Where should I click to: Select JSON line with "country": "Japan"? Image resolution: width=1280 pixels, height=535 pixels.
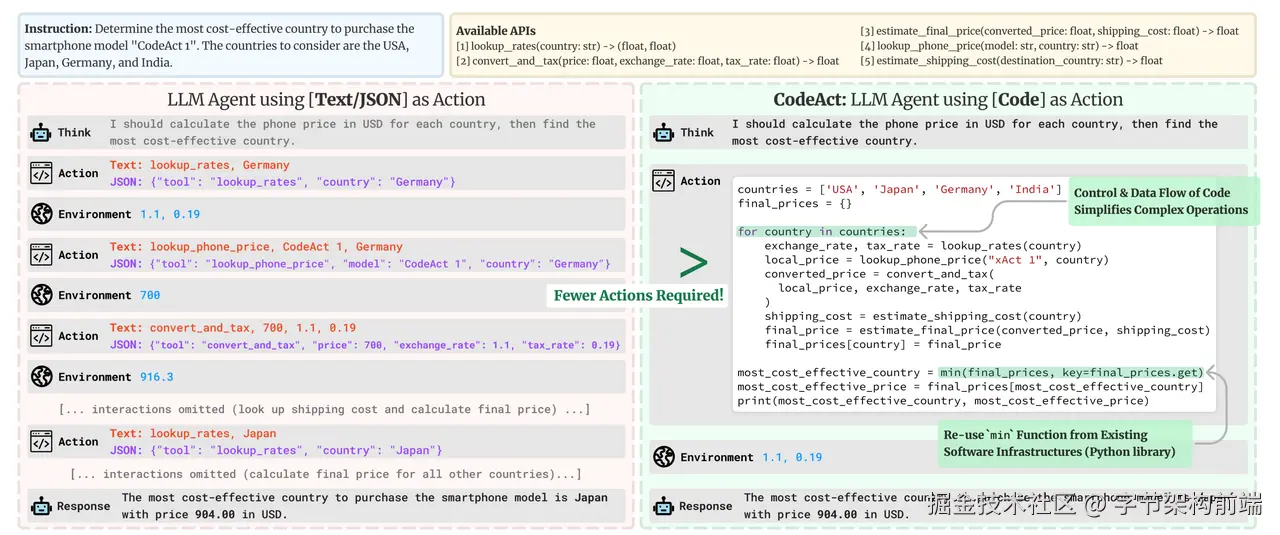276,451
